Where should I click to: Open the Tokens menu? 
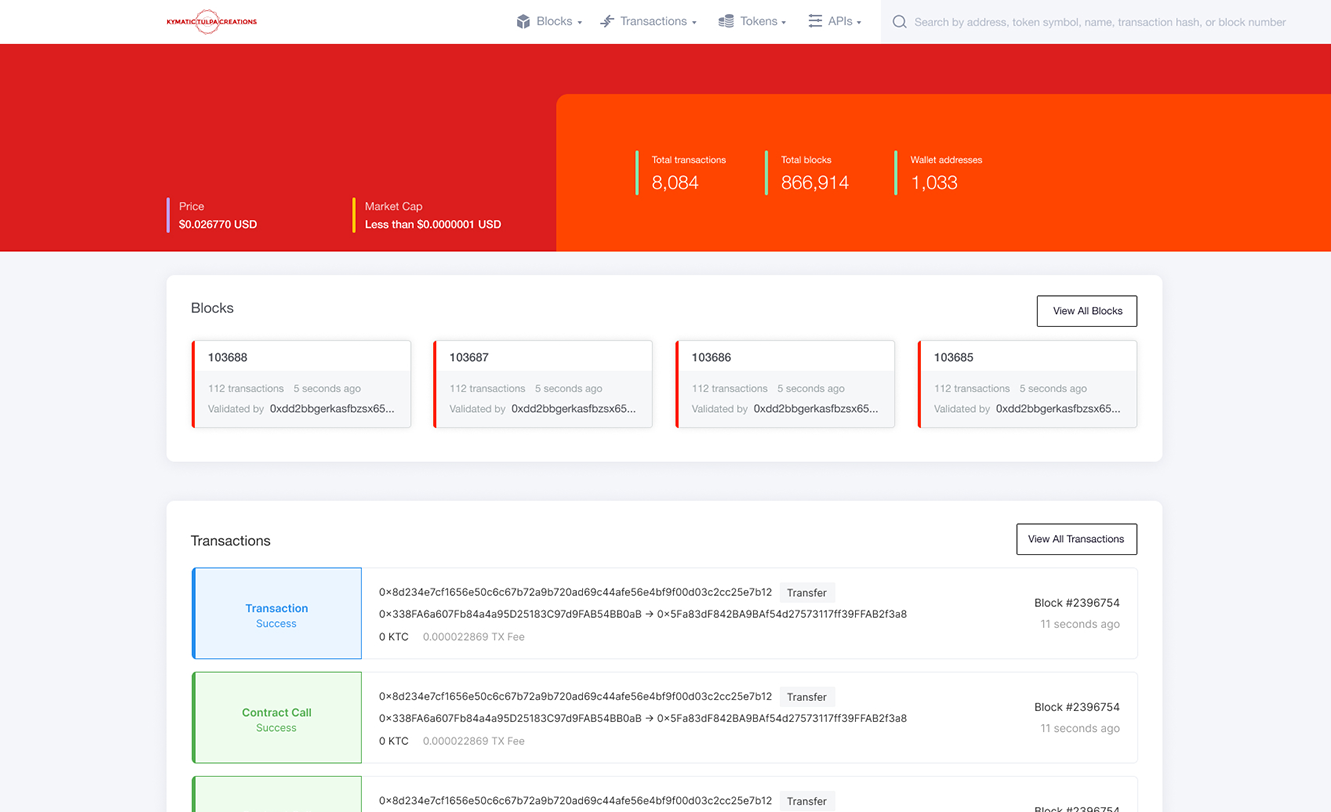pos(752,21)
